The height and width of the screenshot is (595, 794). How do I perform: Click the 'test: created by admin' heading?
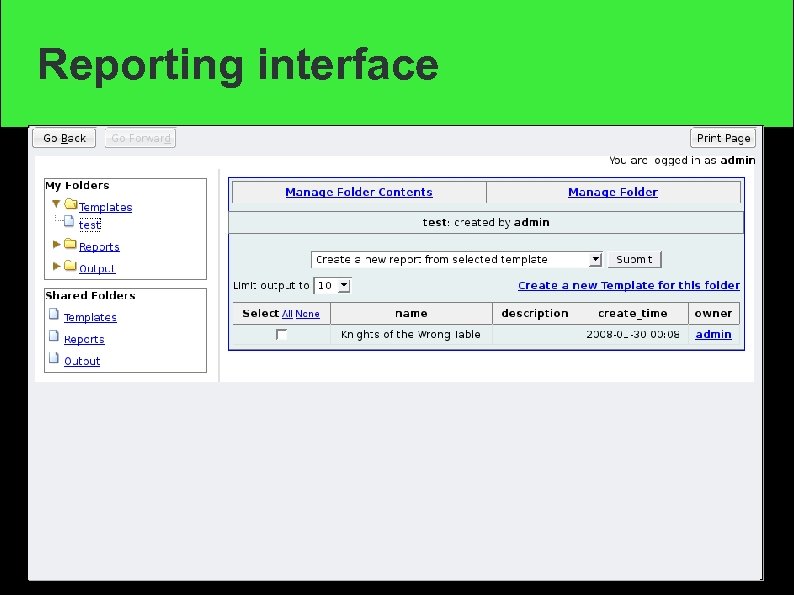pyautogui.click(x=486, y=222)
